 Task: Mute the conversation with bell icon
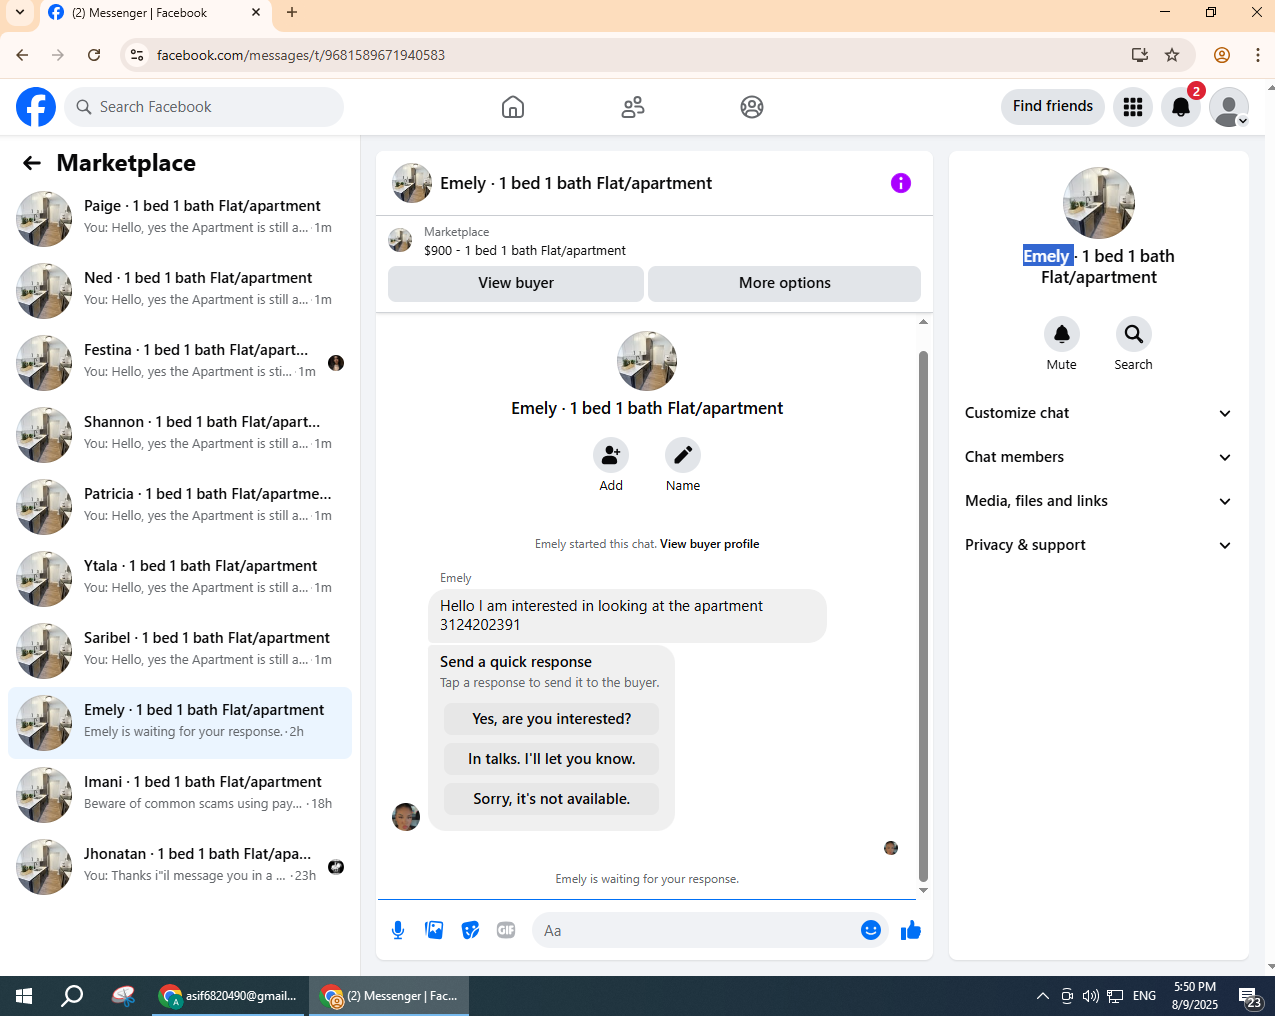(1062, 334)
